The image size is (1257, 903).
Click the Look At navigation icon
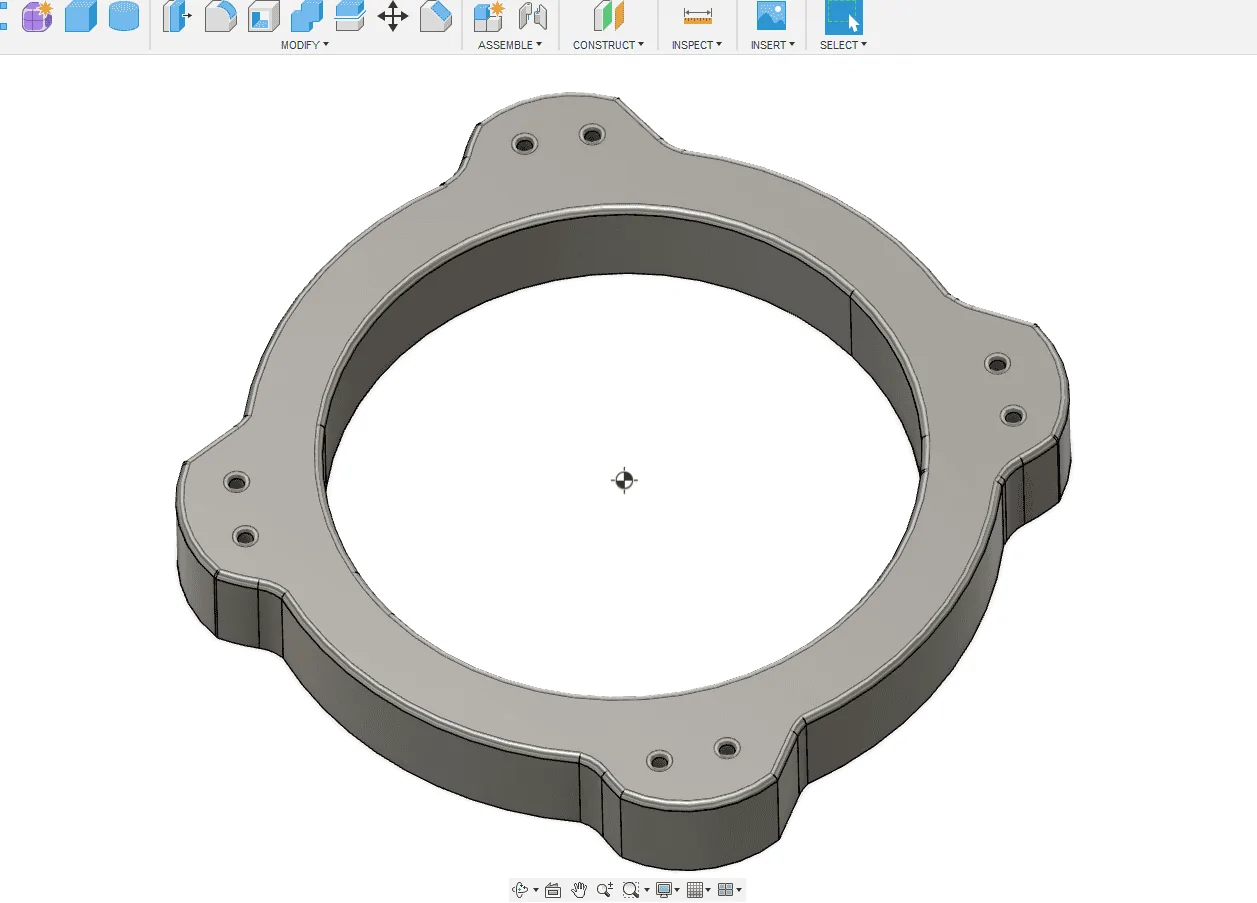(x=553, y=889)
